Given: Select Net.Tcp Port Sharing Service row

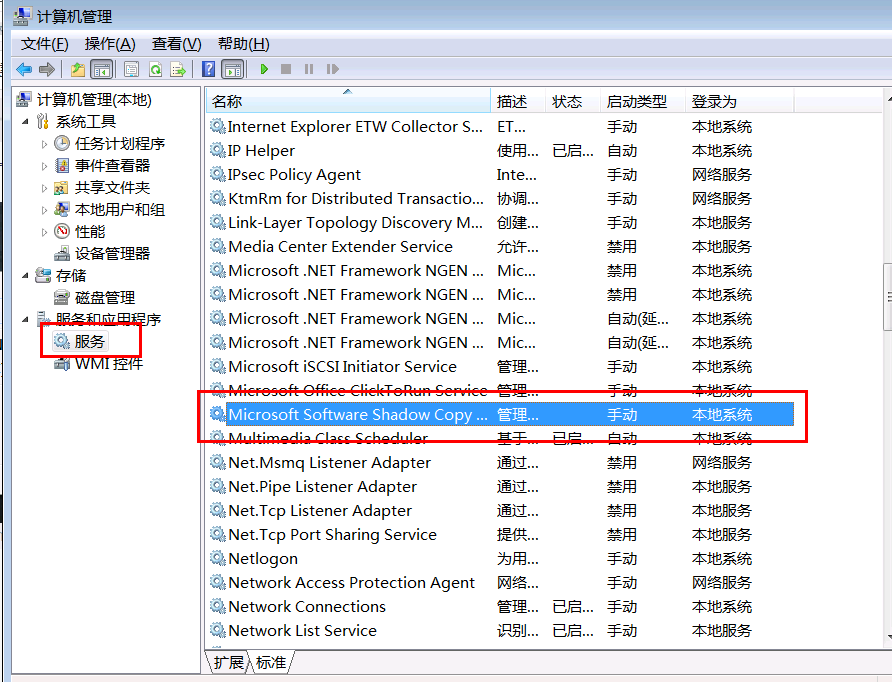Looking at the screenshot, I should pos(501,534).
